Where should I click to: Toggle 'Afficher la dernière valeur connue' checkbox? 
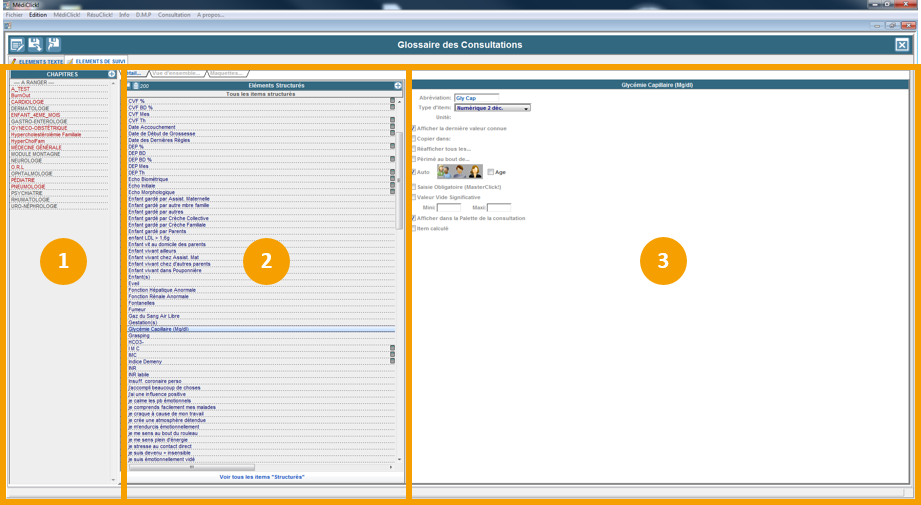414,128
